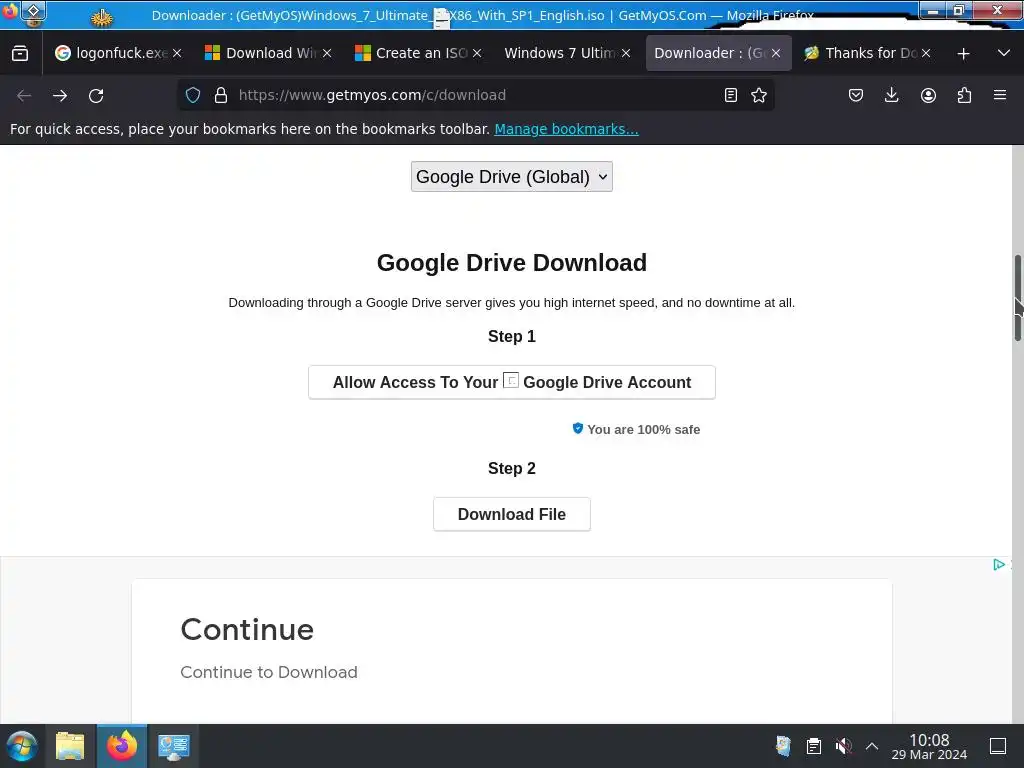Viewport: 1024px width, 768px height.
Task: Close the Create an ISO tab
Action: click(x=477, y=53)
